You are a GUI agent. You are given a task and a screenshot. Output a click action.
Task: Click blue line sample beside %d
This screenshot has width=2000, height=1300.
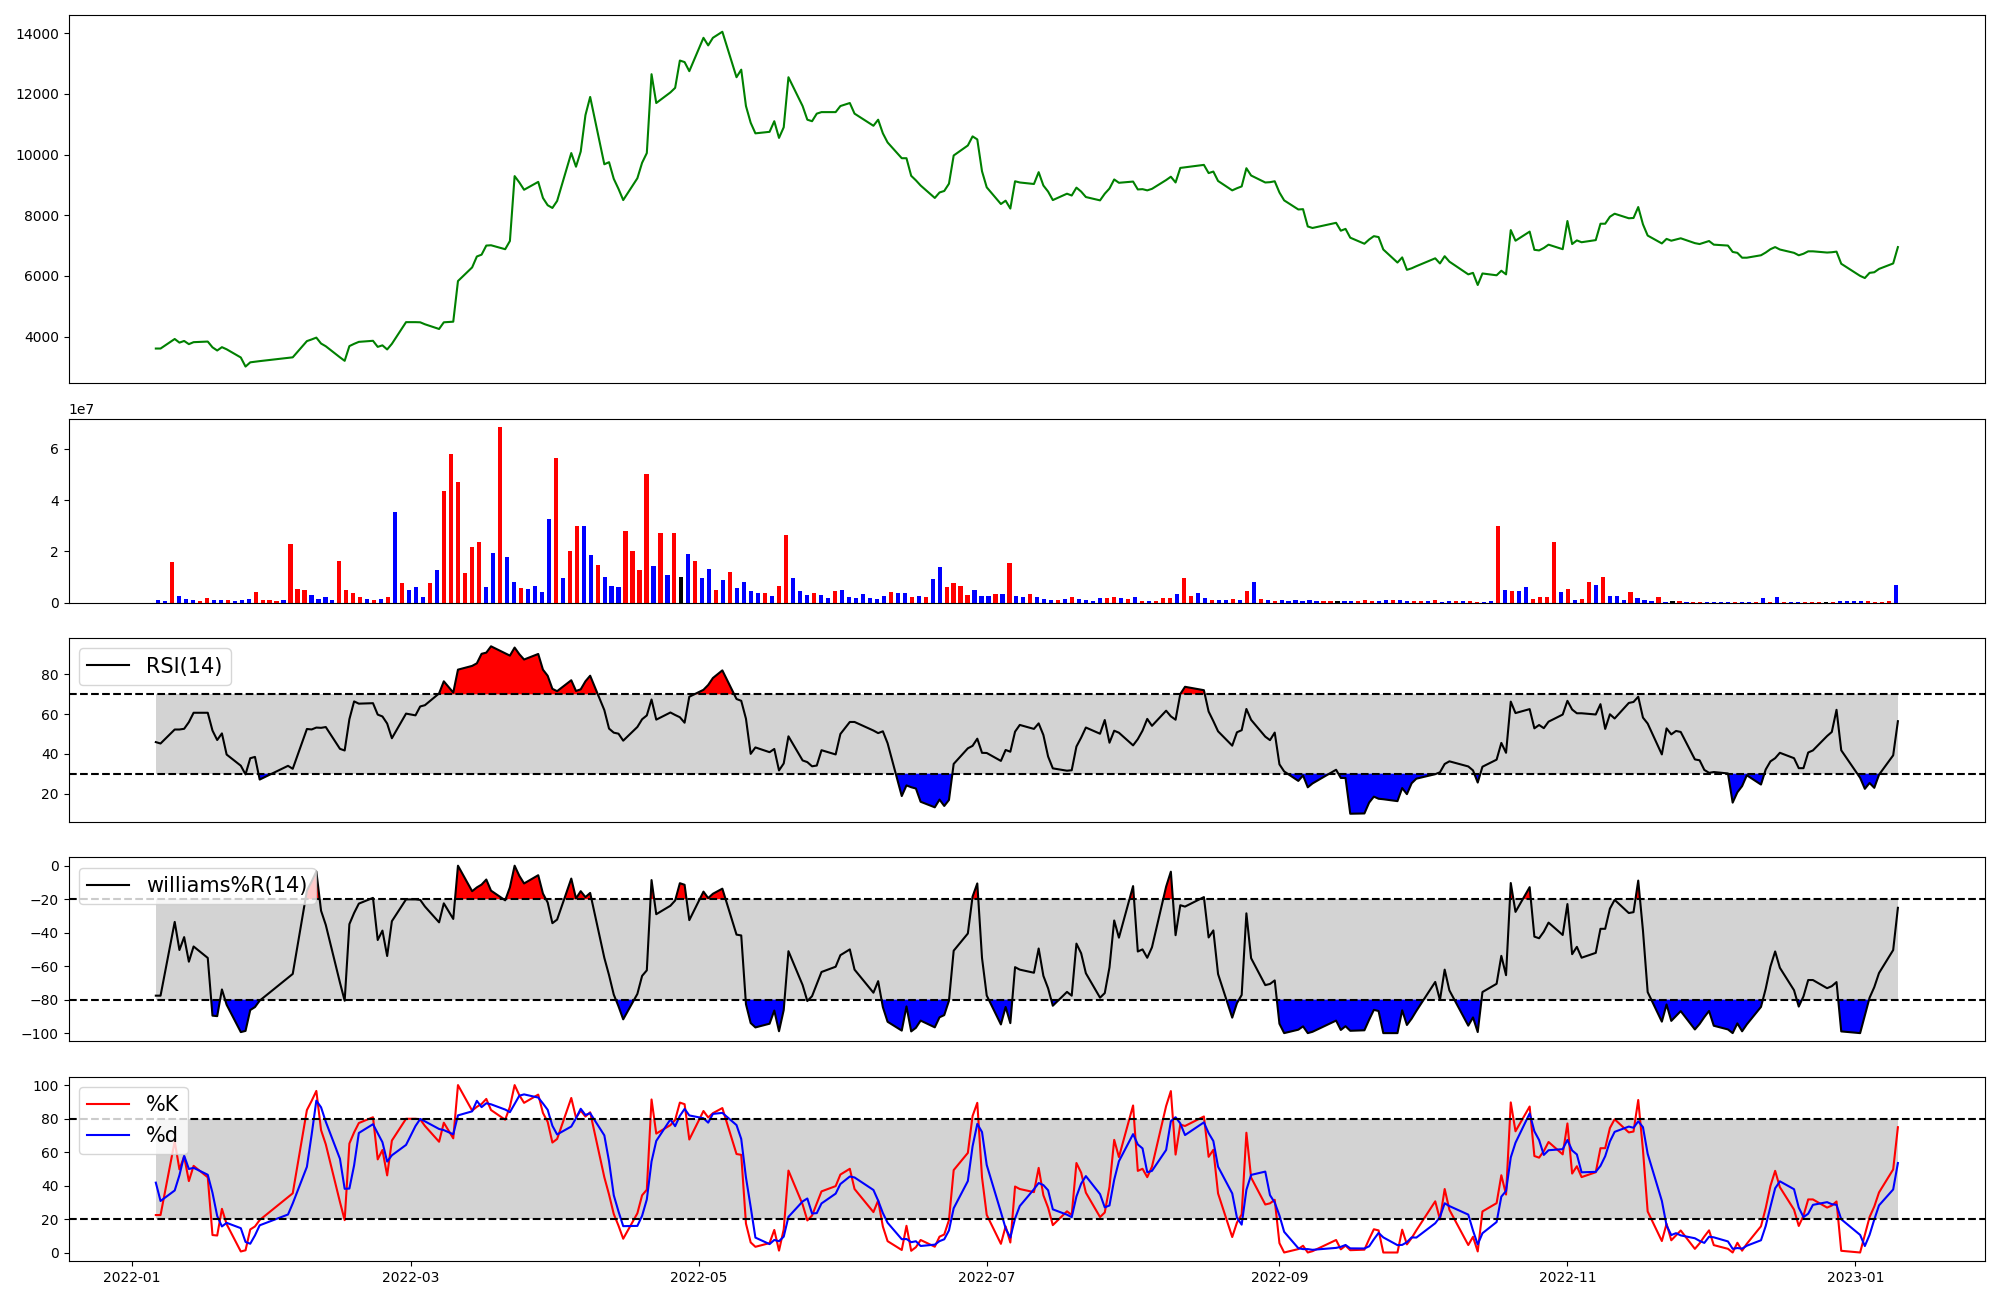pyautogui.click(x=108, y=1135)
